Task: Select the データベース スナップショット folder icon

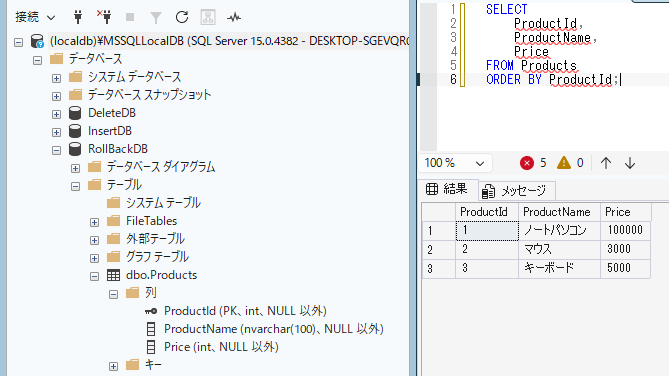Action: (x=76, y=94)
